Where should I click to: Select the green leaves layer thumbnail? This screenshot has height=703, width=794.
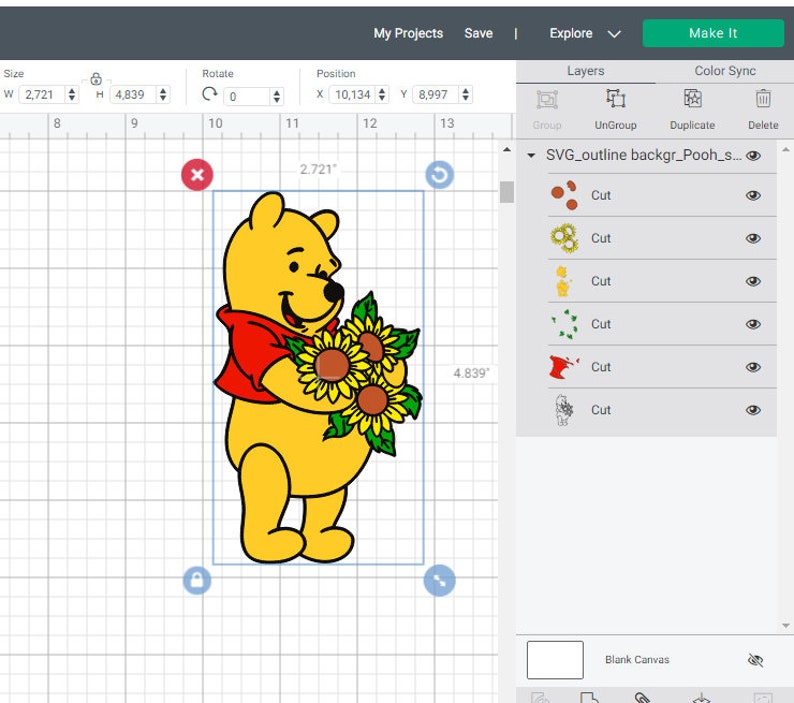pos(564,324)
